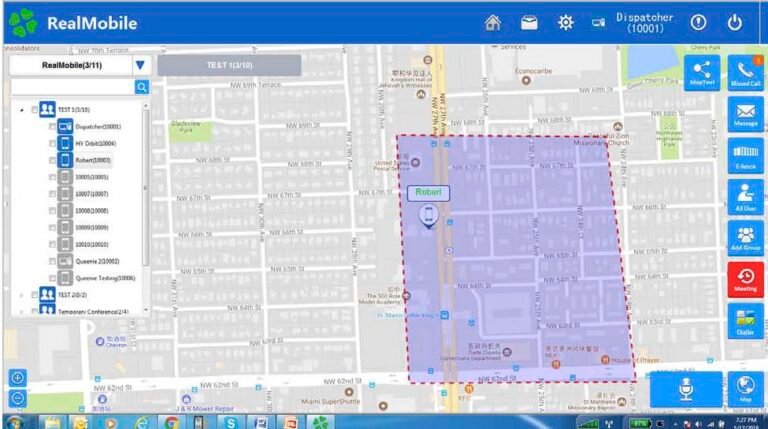
Task: Open the Message side menu item
Action: (x=745, y=114)
